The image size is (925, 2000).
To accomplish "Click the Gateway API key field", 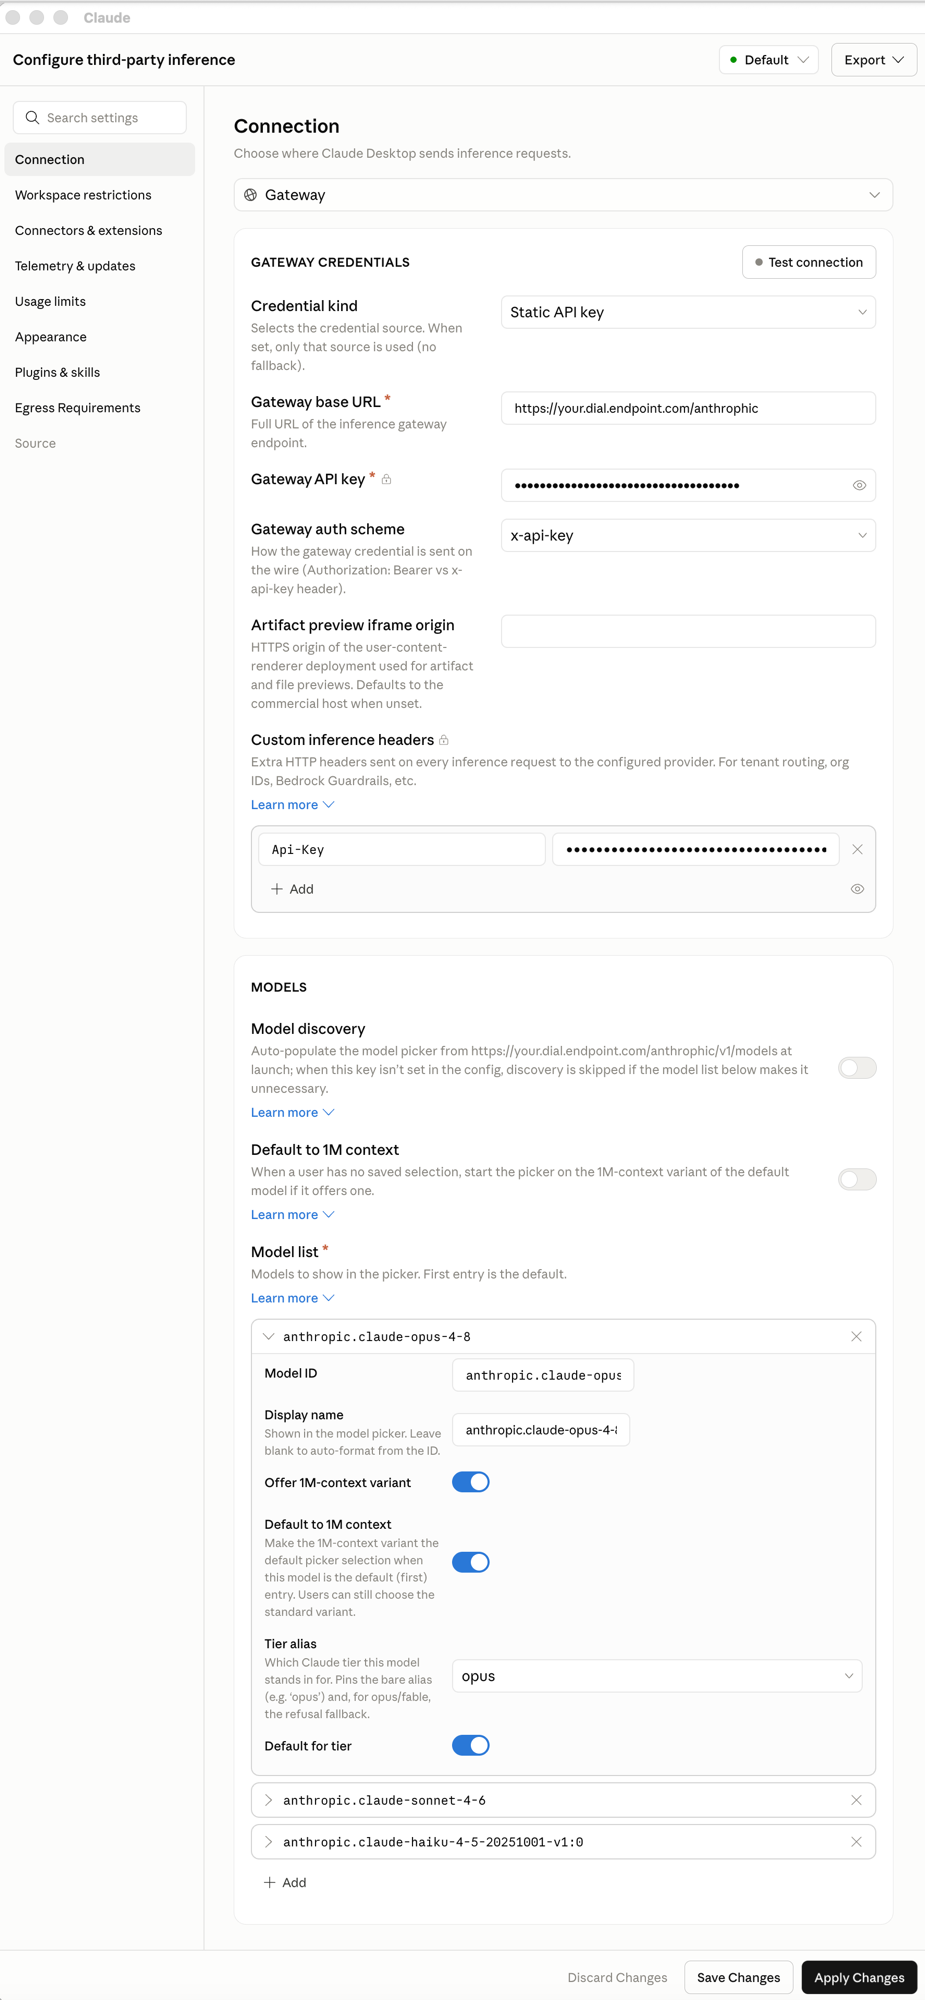I will 688,486.
